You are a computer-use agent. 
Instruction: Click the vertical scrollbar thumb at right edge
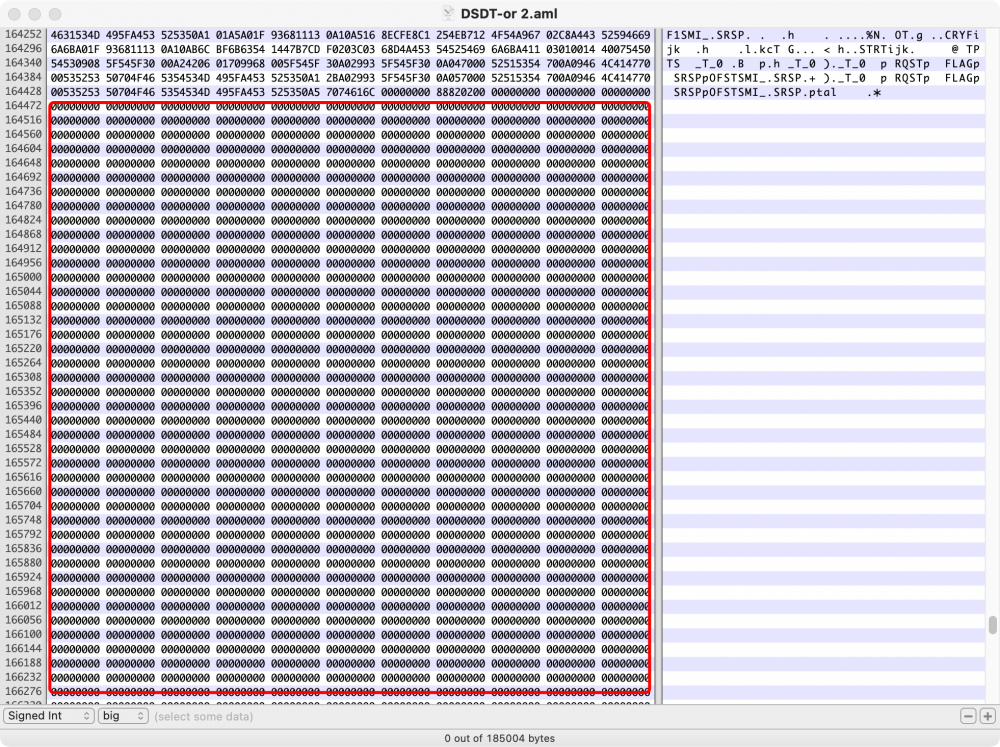pyautogui.click(x=992, y=625)
